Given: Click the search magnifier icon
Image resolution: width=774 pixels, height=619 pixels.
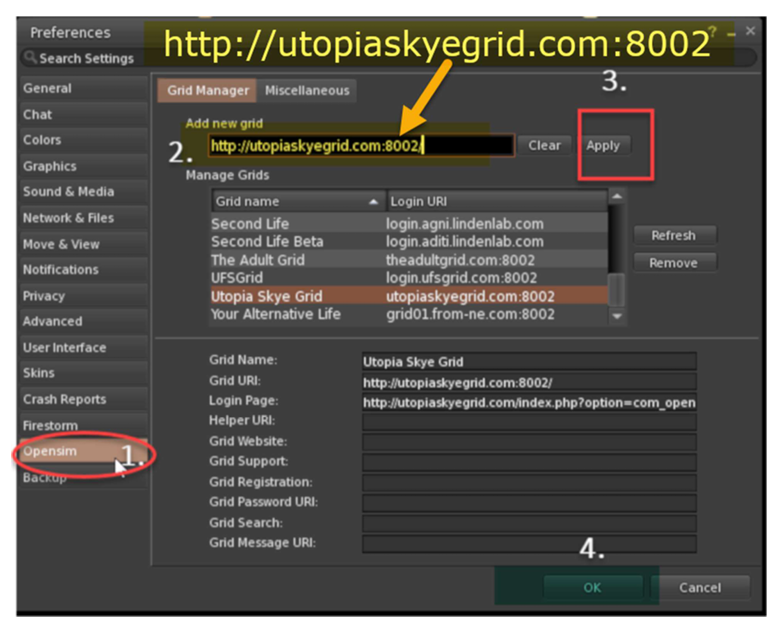Looking at the screenshot, I should pos(30,57).
